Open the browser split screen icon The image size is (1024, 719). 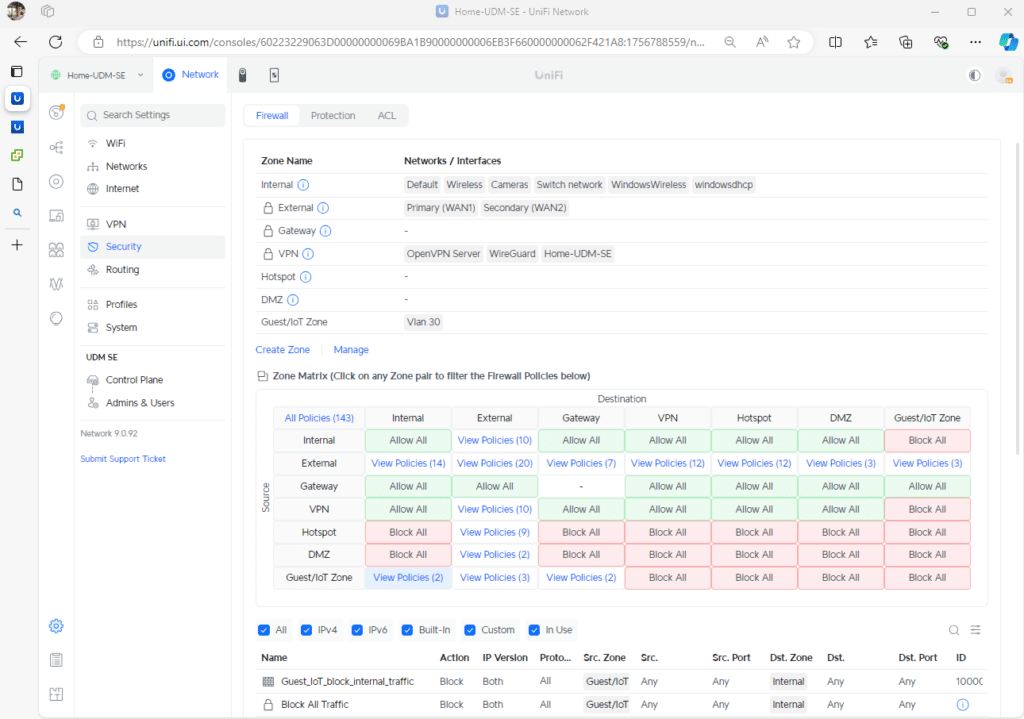pyautogui.click(x=835, y=42)
